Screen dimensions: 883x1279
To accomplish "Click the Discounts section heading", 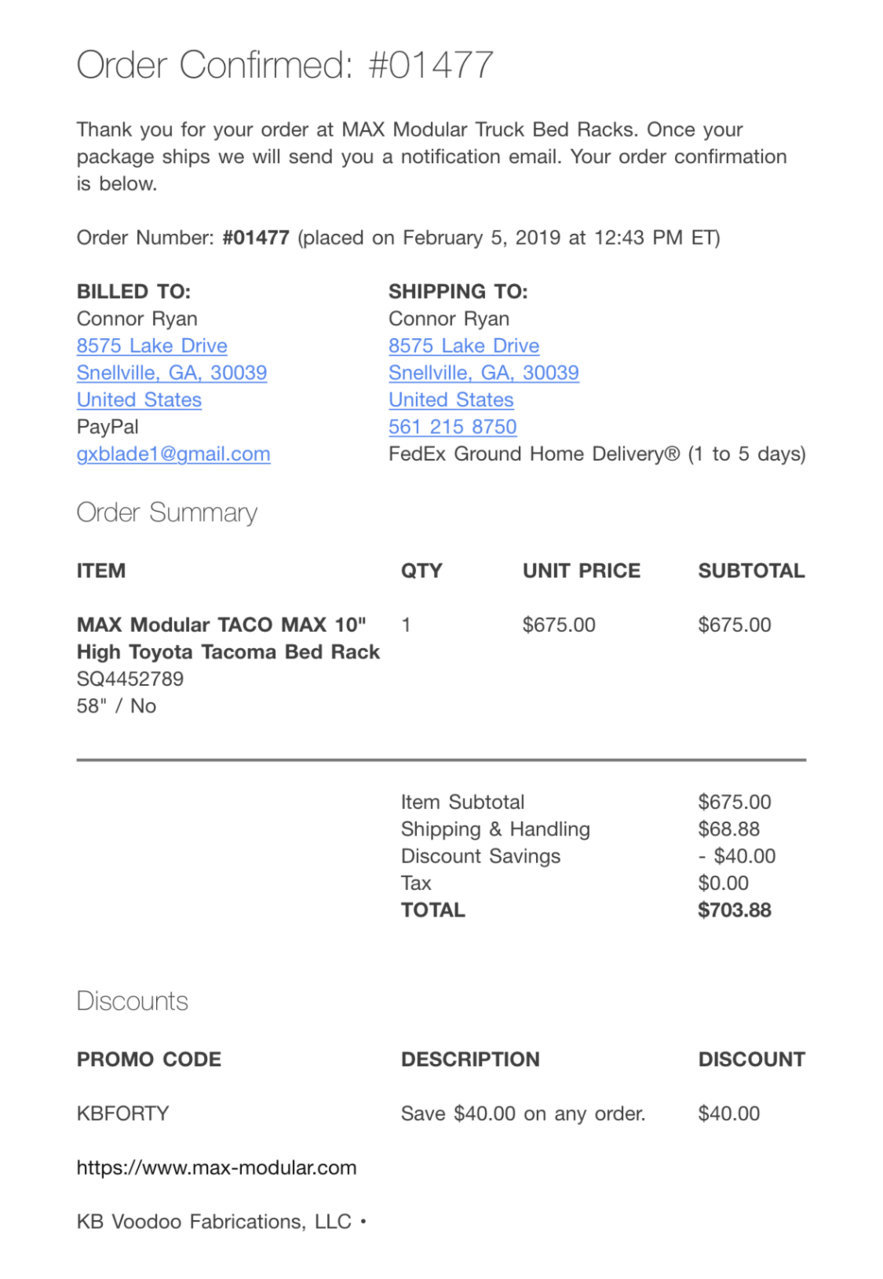I will (x=132, y=1001).
